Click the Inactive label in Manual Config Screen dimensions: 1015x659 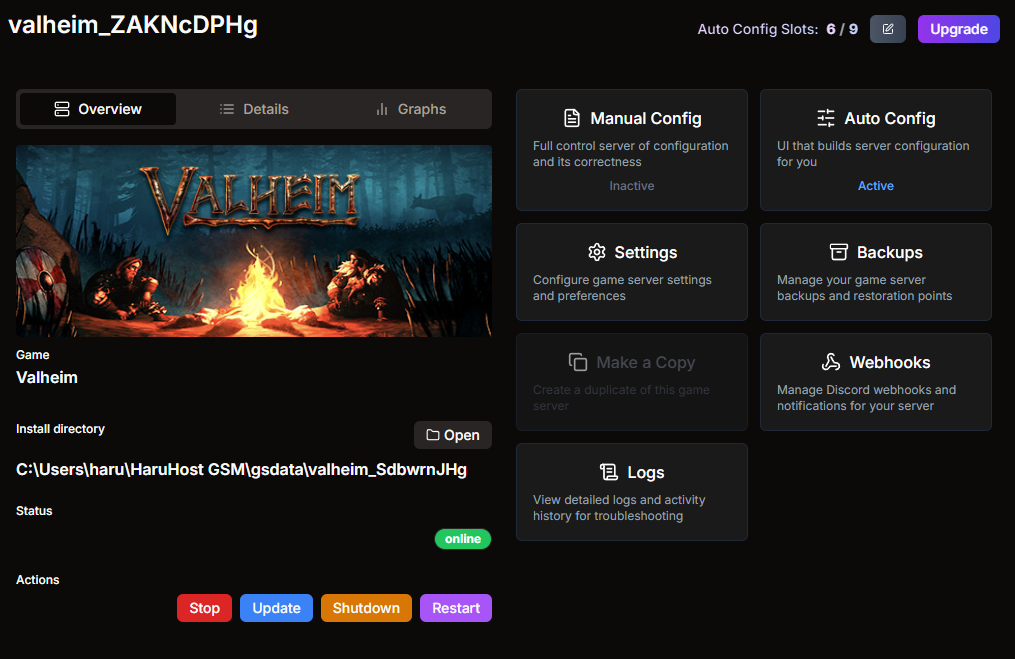pyautogui.click(x=632, y=186)
